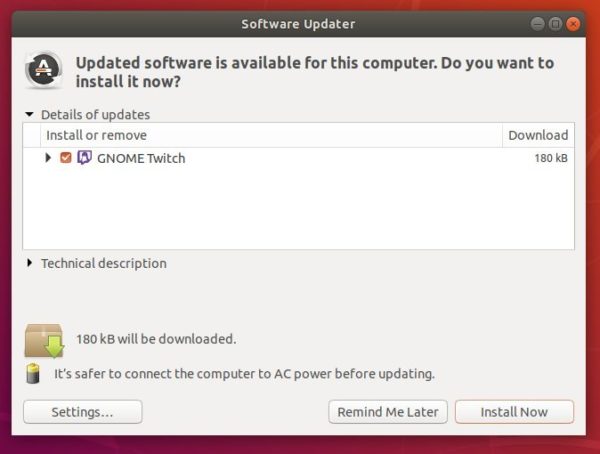600x454 pixels.
Task: Expand the Technical description section
Action: [29, 263]
